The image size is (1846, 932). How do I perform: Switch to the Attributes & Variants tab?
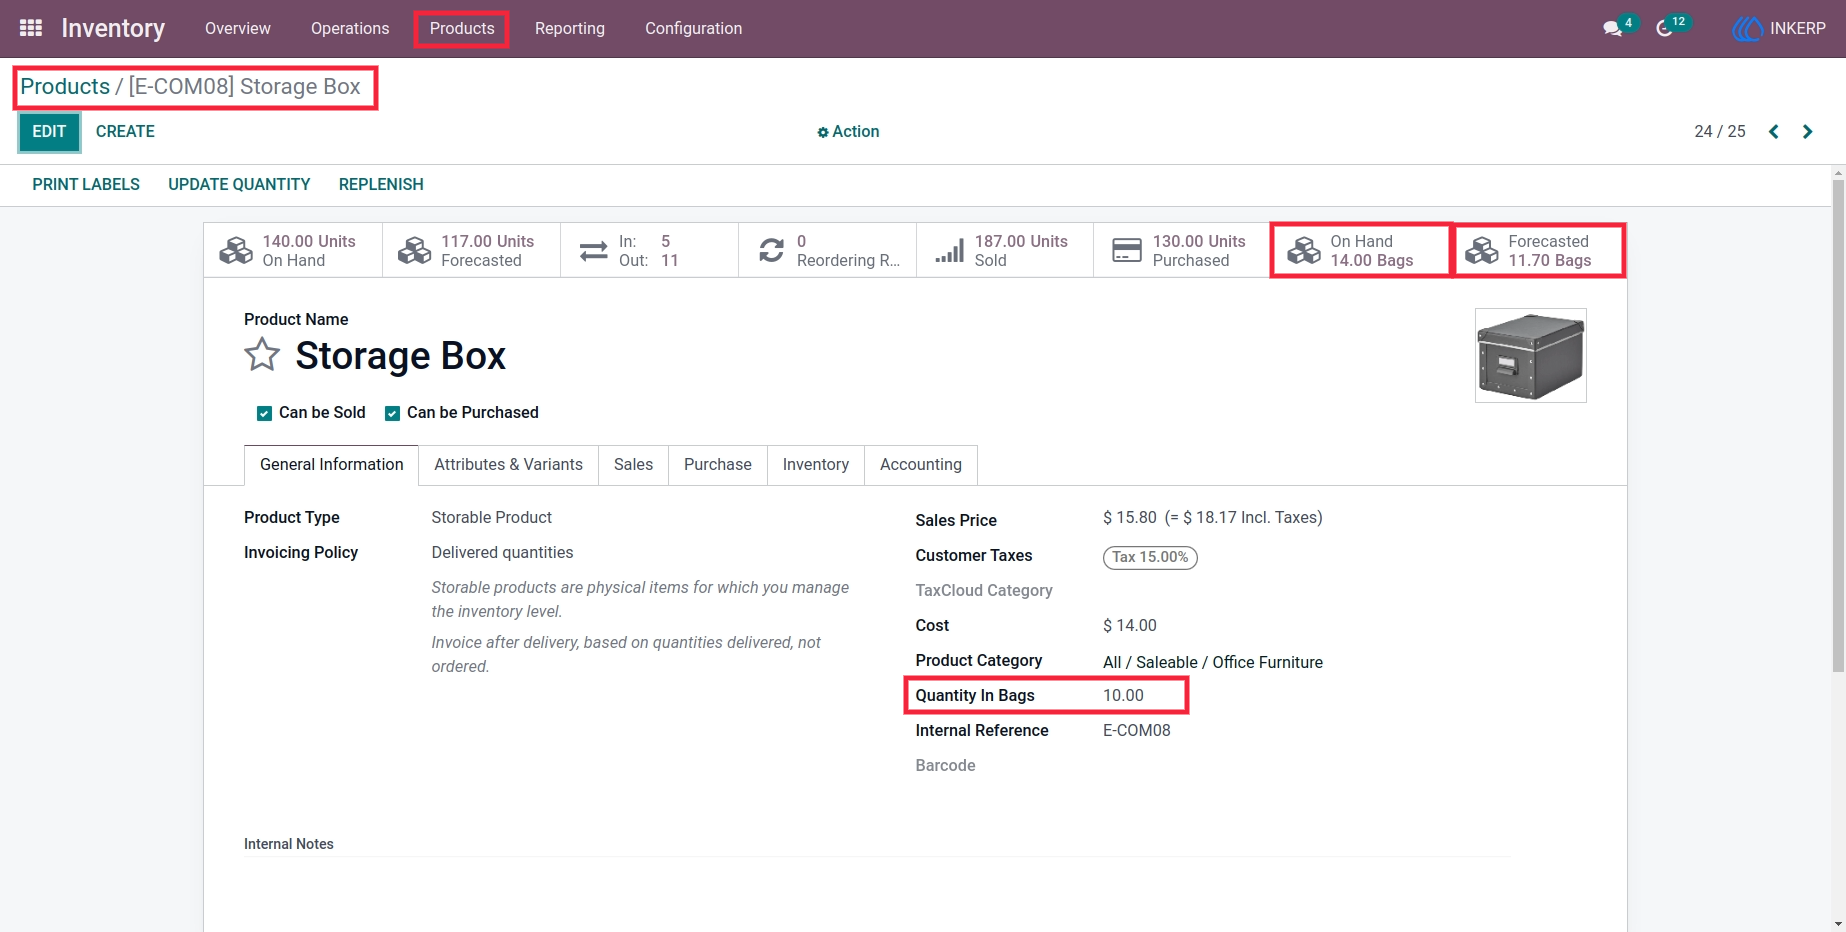pyautogui.click(x=508, y=465)
